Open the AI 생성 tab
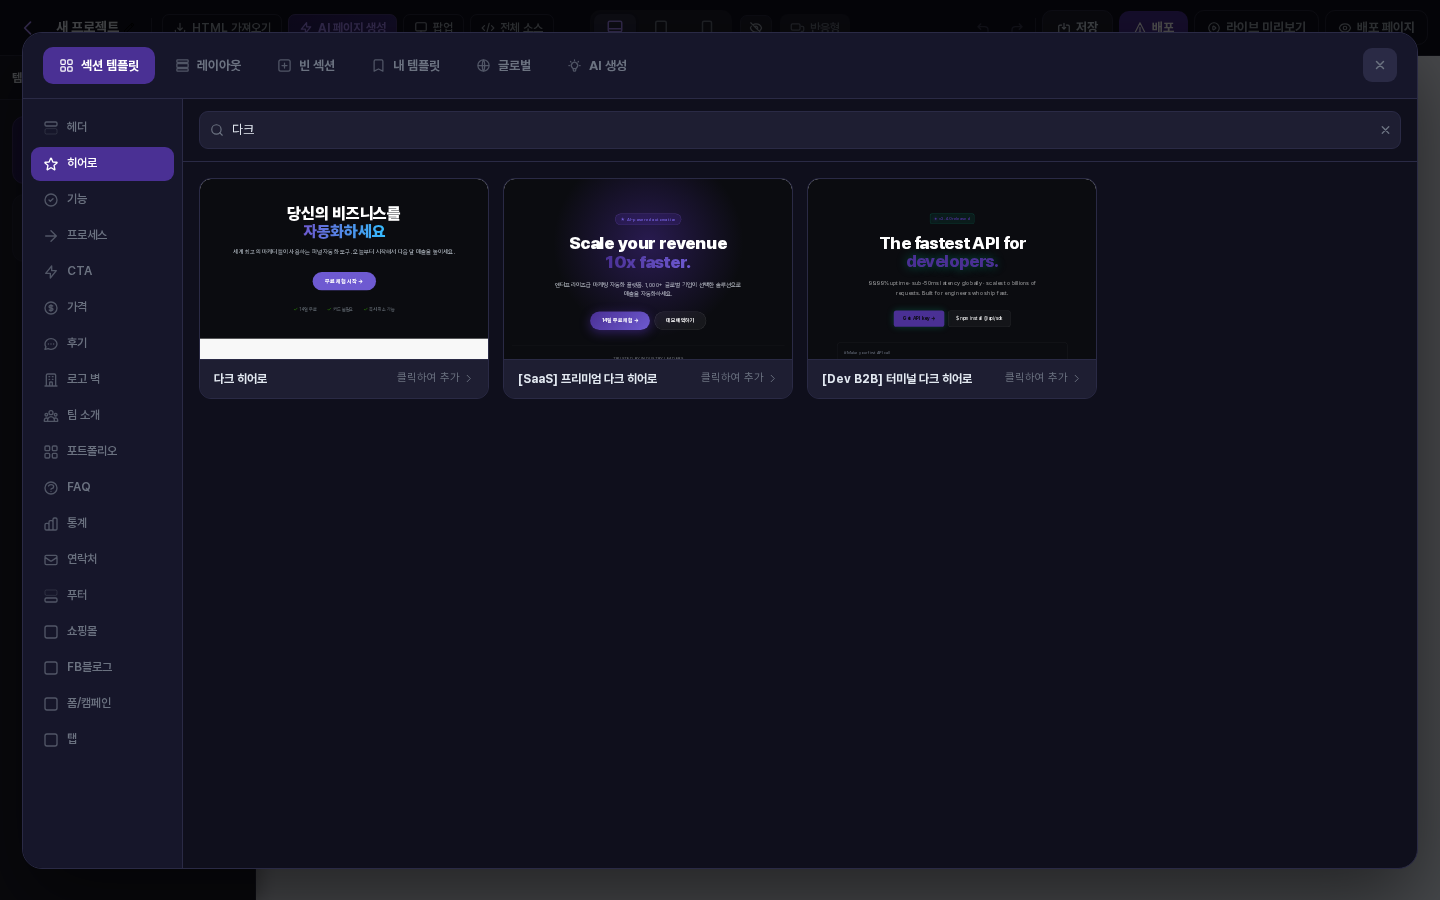This screenshot has height=900, width=1440. (x=597, y=65)
